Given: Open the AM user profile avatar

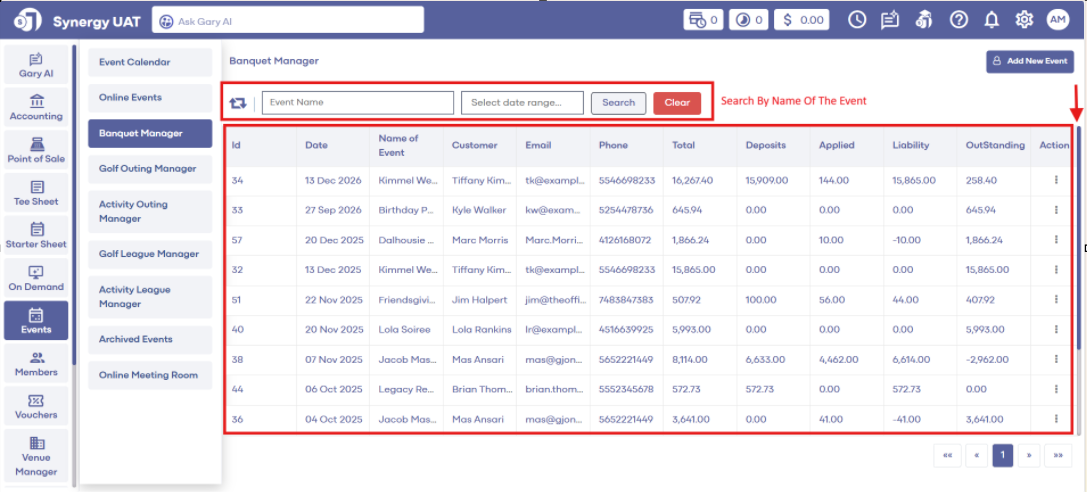Looking at the screenshot, I should (x=1058, y=20).
